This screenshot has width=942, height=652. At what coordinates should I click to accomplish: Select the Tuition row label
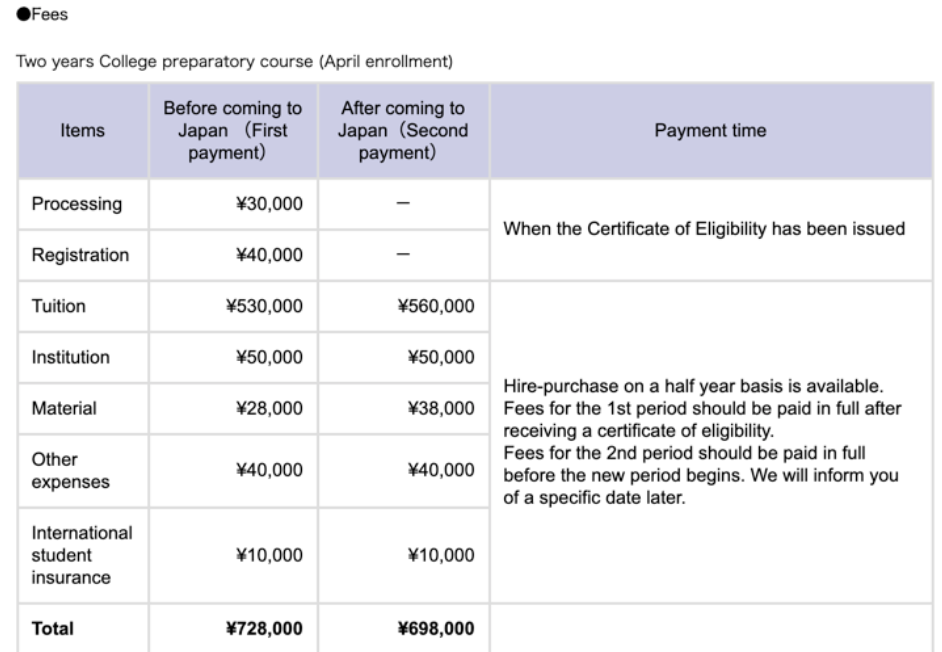(59, 306)
